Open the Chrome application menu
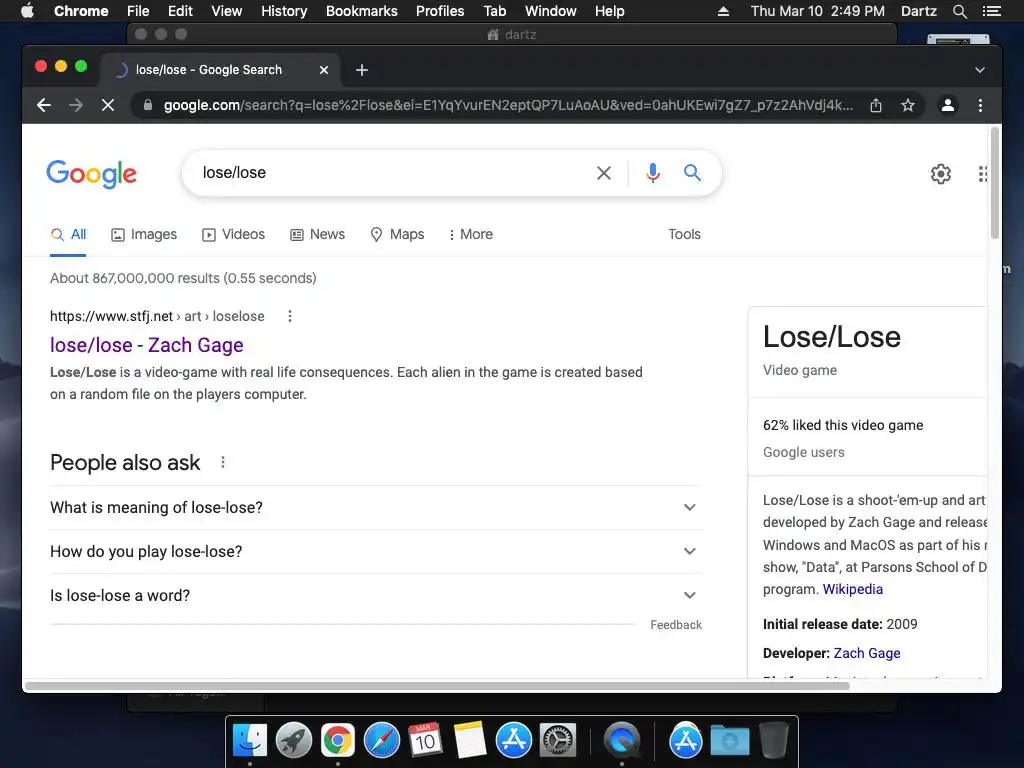 click(81, 11)
